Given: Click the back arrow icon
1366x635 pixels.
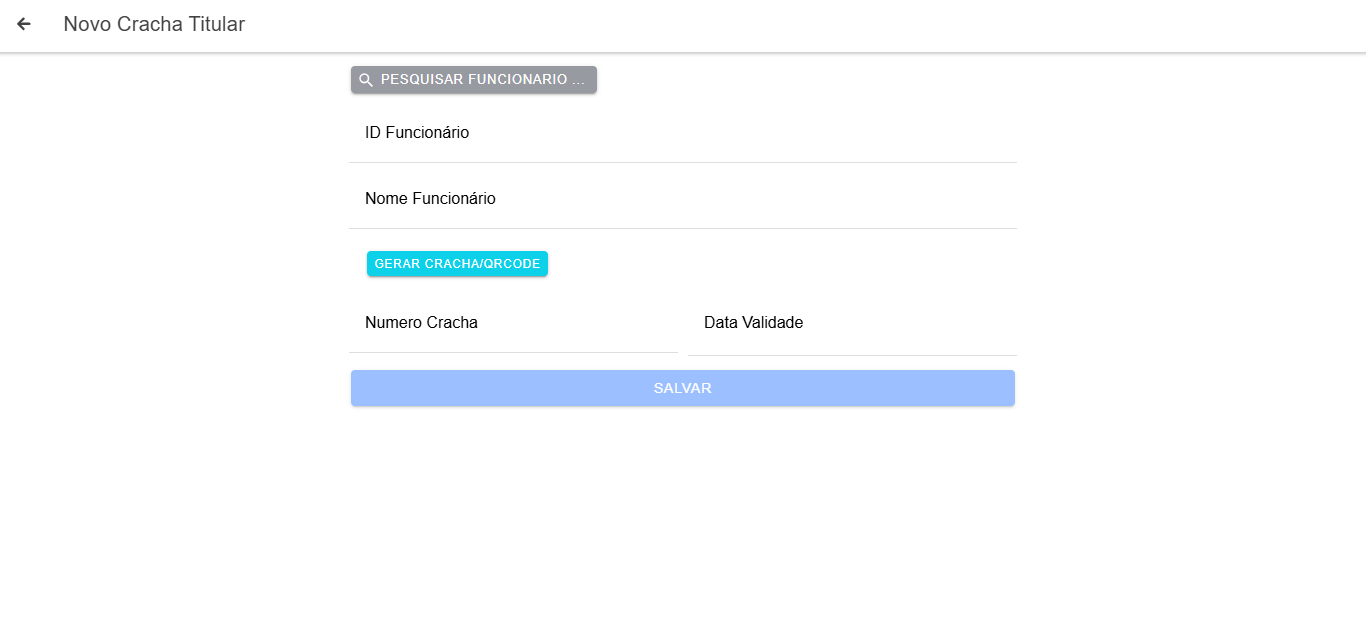Looking at the screenshot, I should [24, 24].
